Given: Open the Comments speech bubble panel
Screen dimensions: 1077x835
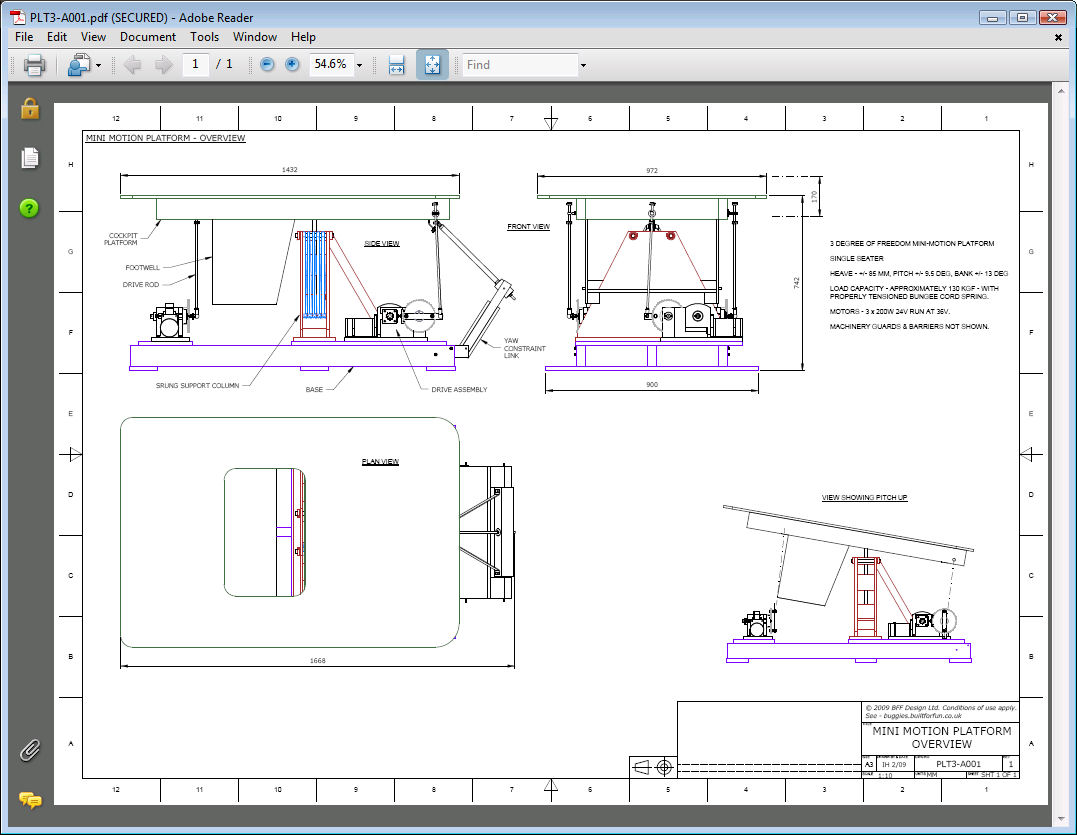Looking at the screenshot, I should coord(30,799).
